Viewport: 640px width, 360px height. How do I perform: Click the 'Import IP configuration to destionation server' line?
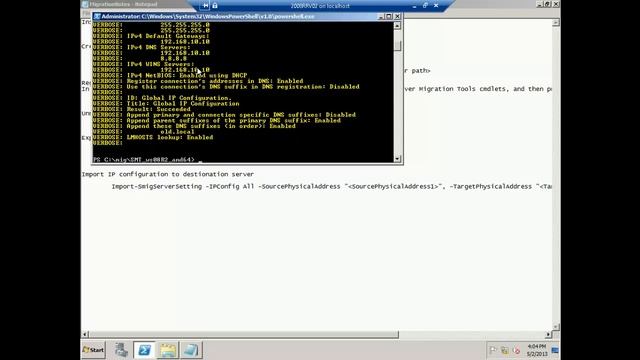tap(168, 174)
